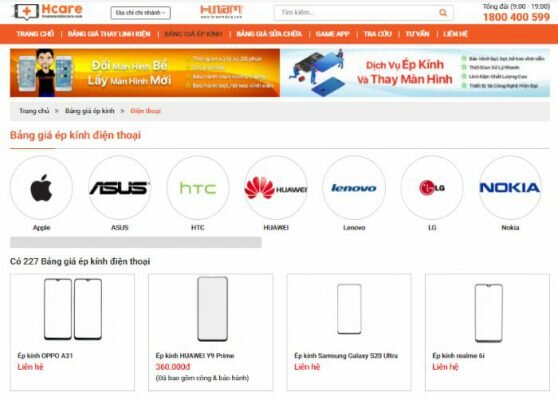Select the ASUS brand logo
The height and width of the screenshot is (400, 558).
pos(120,188)
